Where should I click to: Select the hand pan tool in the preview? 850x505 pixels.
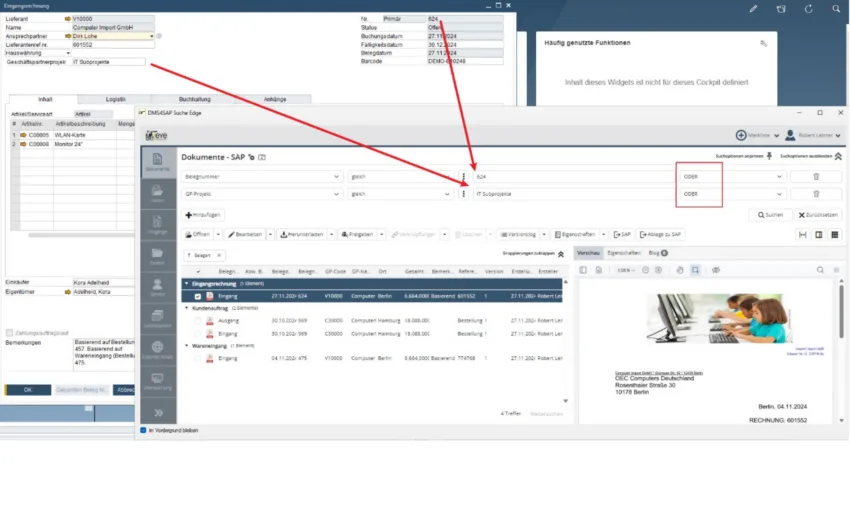[x=680, y=270]
